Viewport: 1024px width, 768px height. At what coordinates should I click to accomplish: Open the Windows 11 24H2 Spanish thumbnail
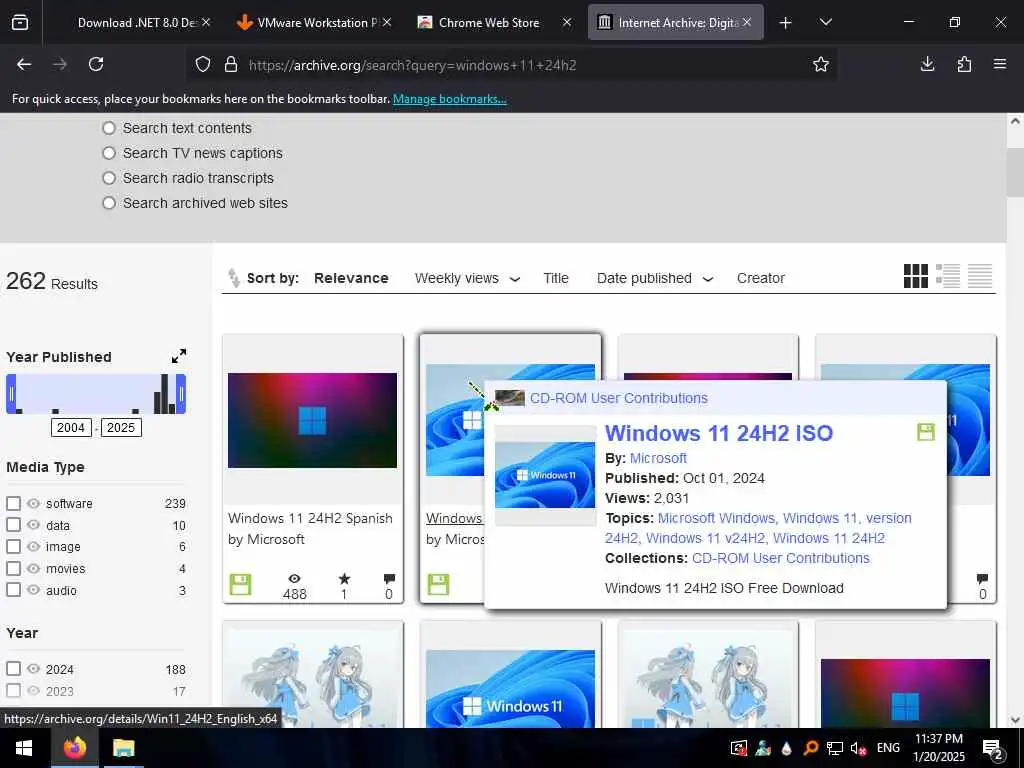pyautogui.click(x=312, y=420)
